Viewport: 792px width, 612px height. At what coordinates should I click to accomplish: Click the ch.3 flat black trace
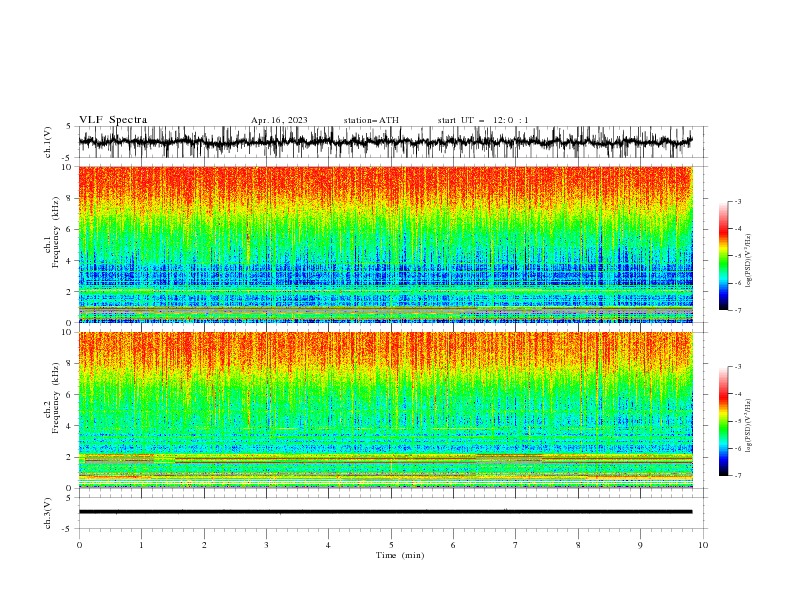click(385, 512)
